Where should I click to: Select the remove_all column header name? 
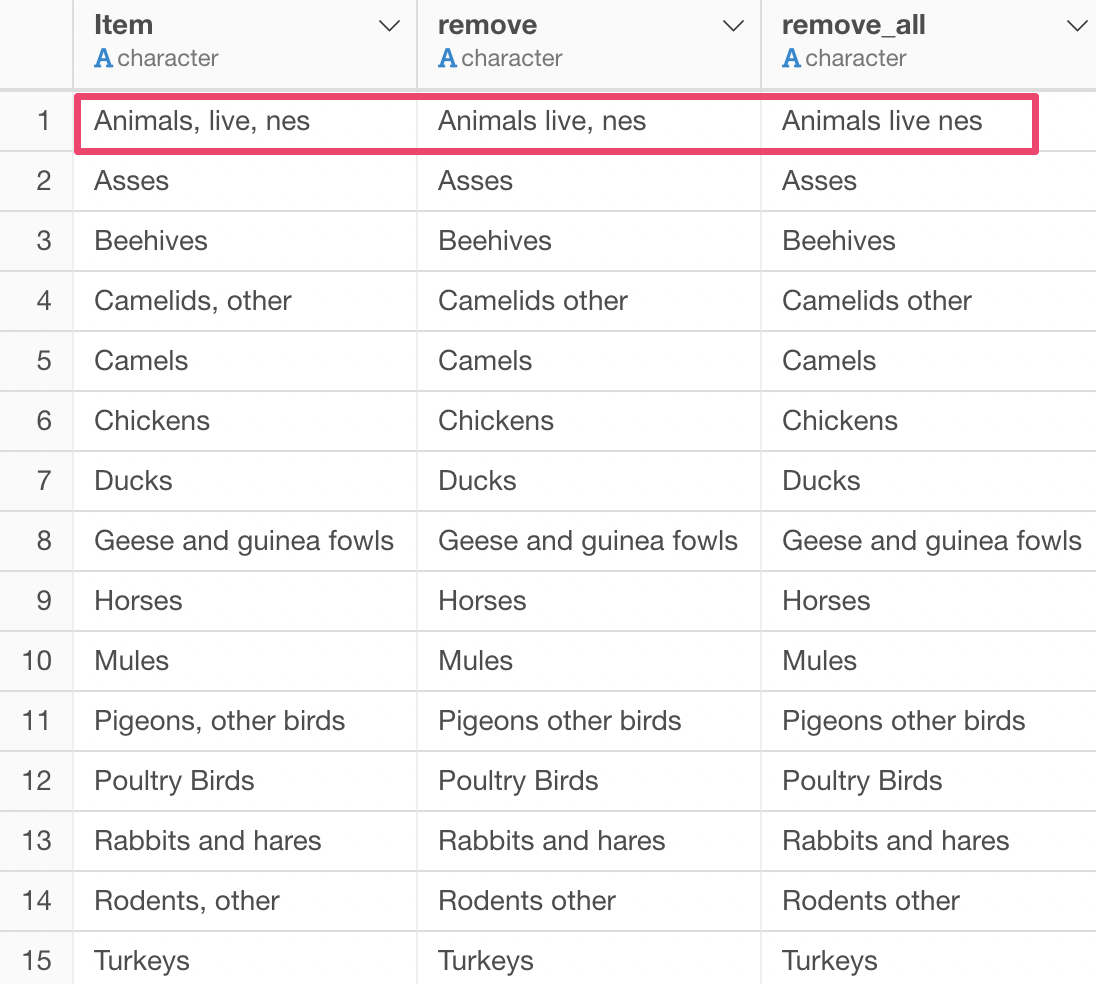coord(853,25)
